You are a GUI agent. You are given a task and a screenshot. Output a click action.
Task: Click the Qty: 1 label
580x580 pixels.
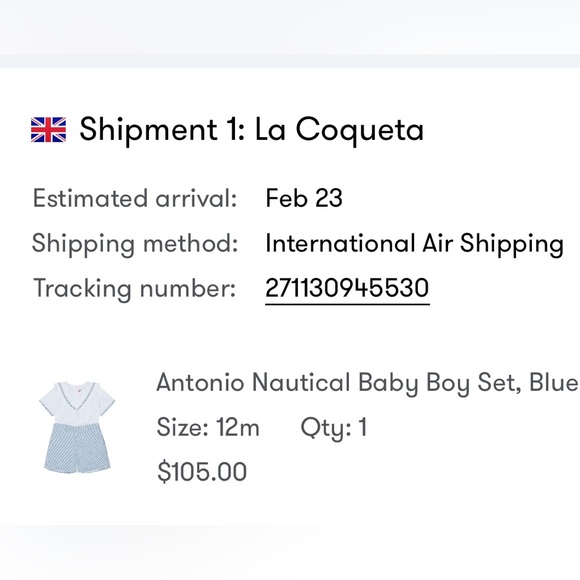coord(334,428)
